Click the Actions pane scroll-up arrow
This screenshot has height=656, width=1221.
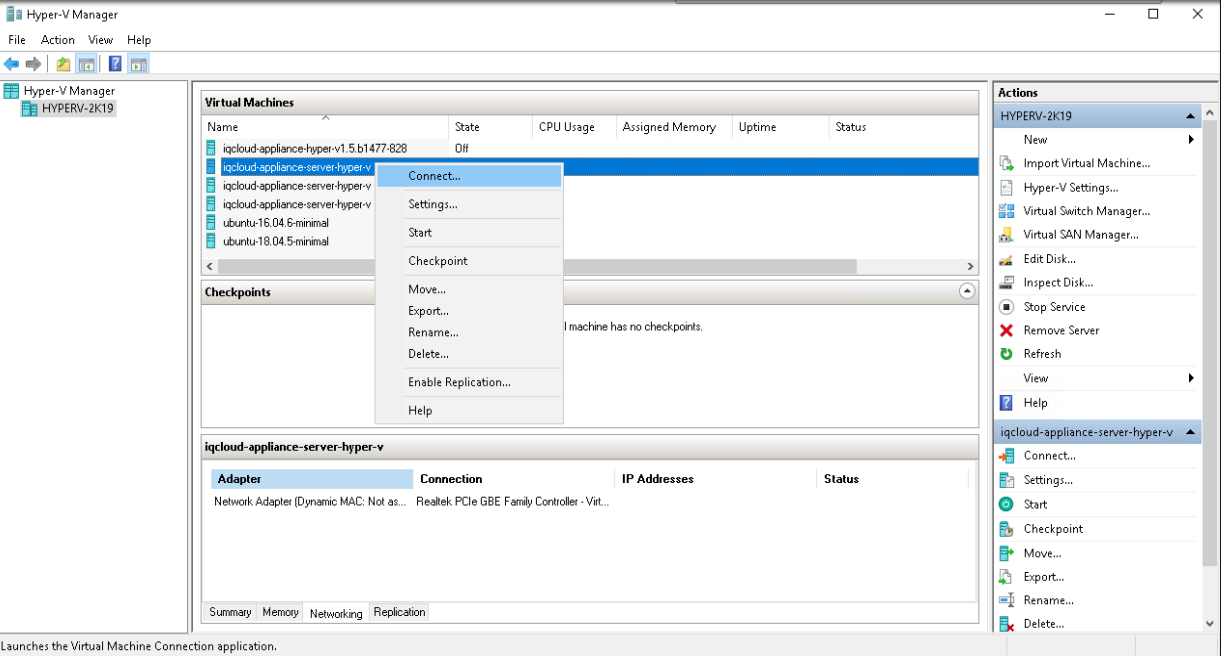pyautogui.click(x=1210, y=113)
